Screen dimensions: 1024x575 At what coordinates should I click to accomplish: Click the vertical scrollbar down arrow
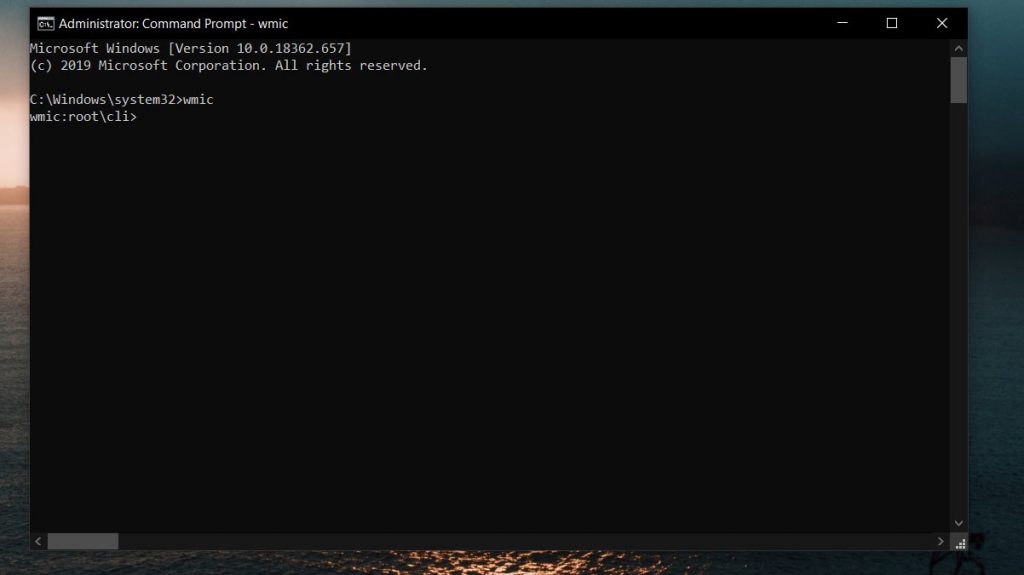958,523
